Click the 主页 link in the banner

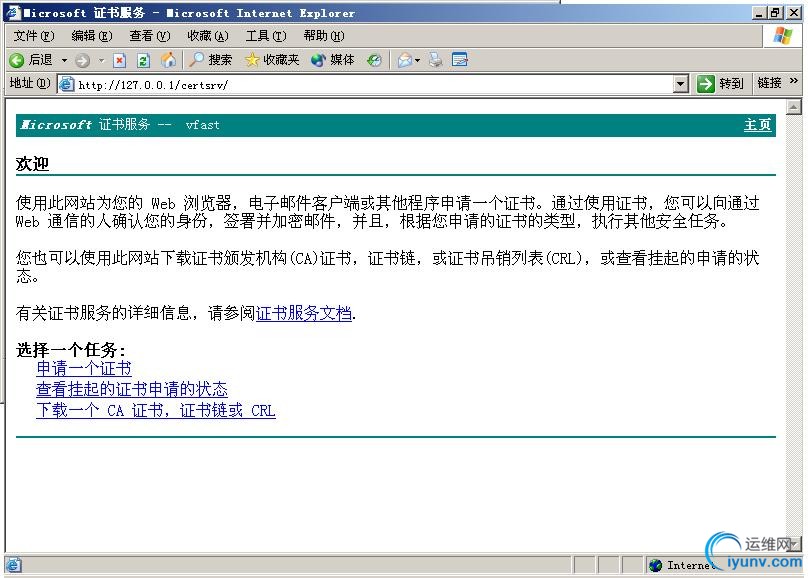758,125
